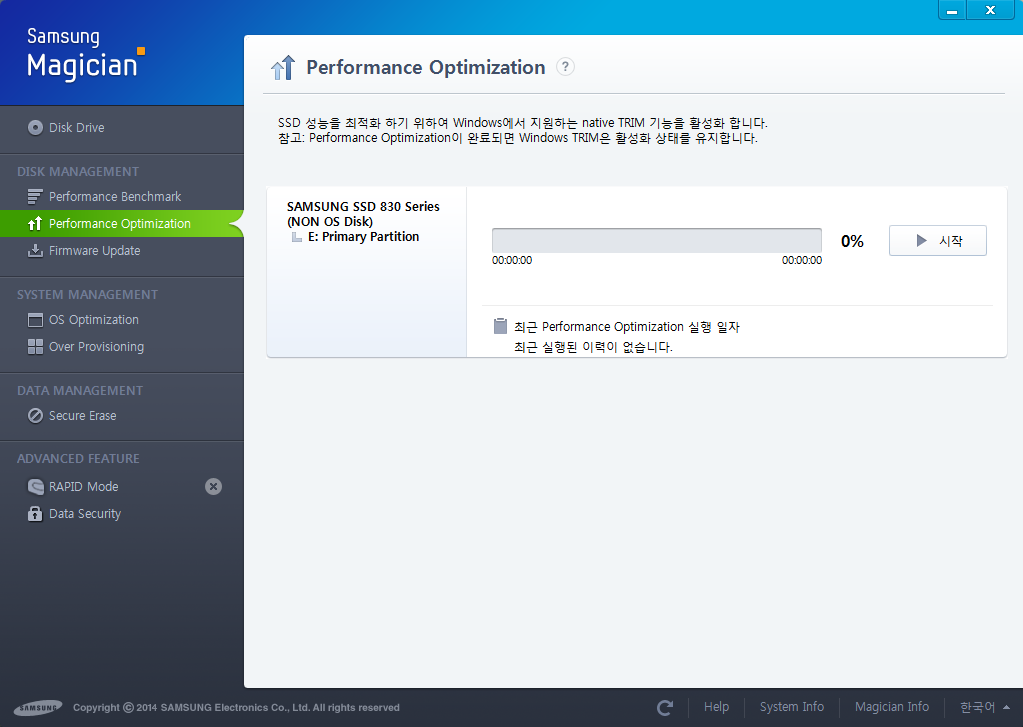Open the System Info link
The width and height of the screenshot is (1023, 727).
coord(791,707)
